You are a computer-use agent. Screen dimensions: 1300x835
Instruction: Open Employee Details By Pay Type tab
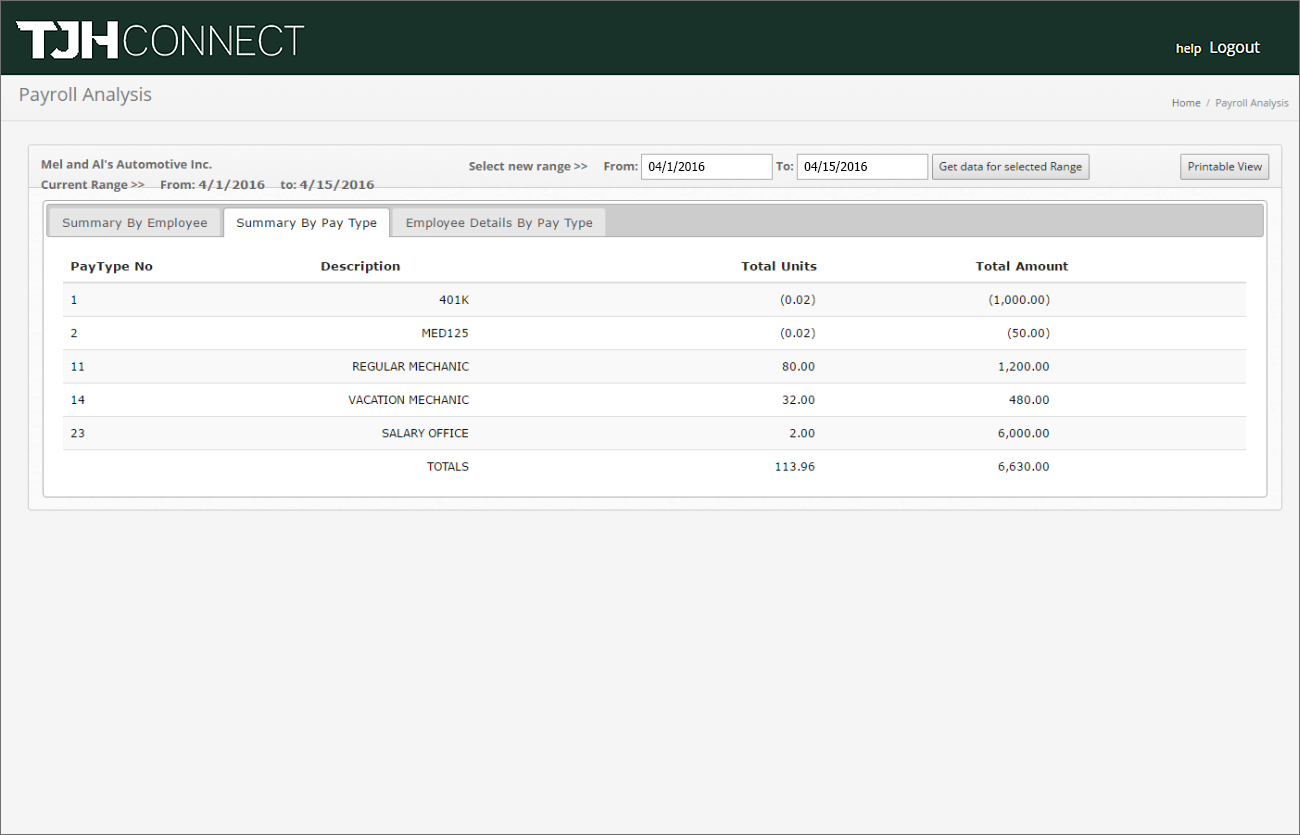499,223
